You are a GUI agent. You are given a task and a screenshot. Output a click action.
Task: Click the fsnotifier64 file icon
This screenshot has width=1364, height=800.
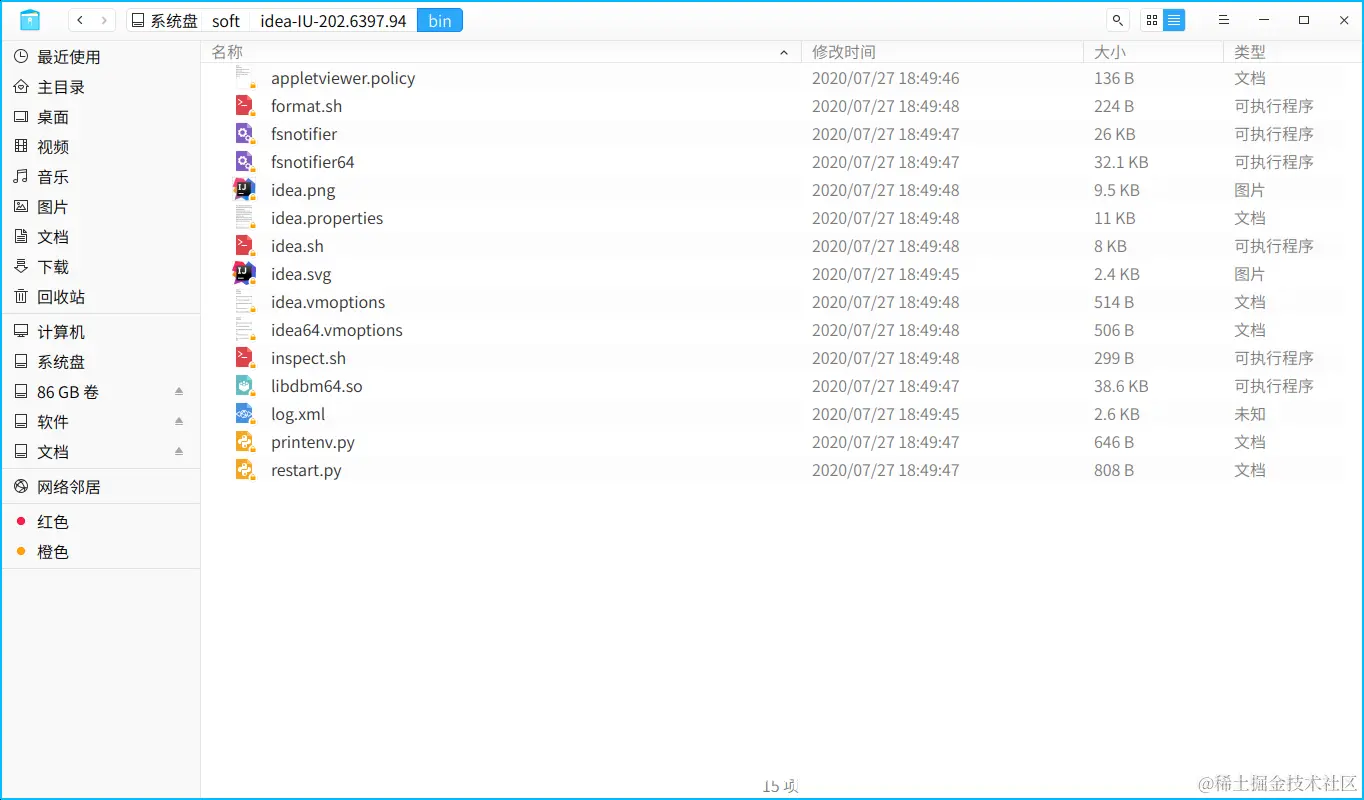click(x=245, y=162)
